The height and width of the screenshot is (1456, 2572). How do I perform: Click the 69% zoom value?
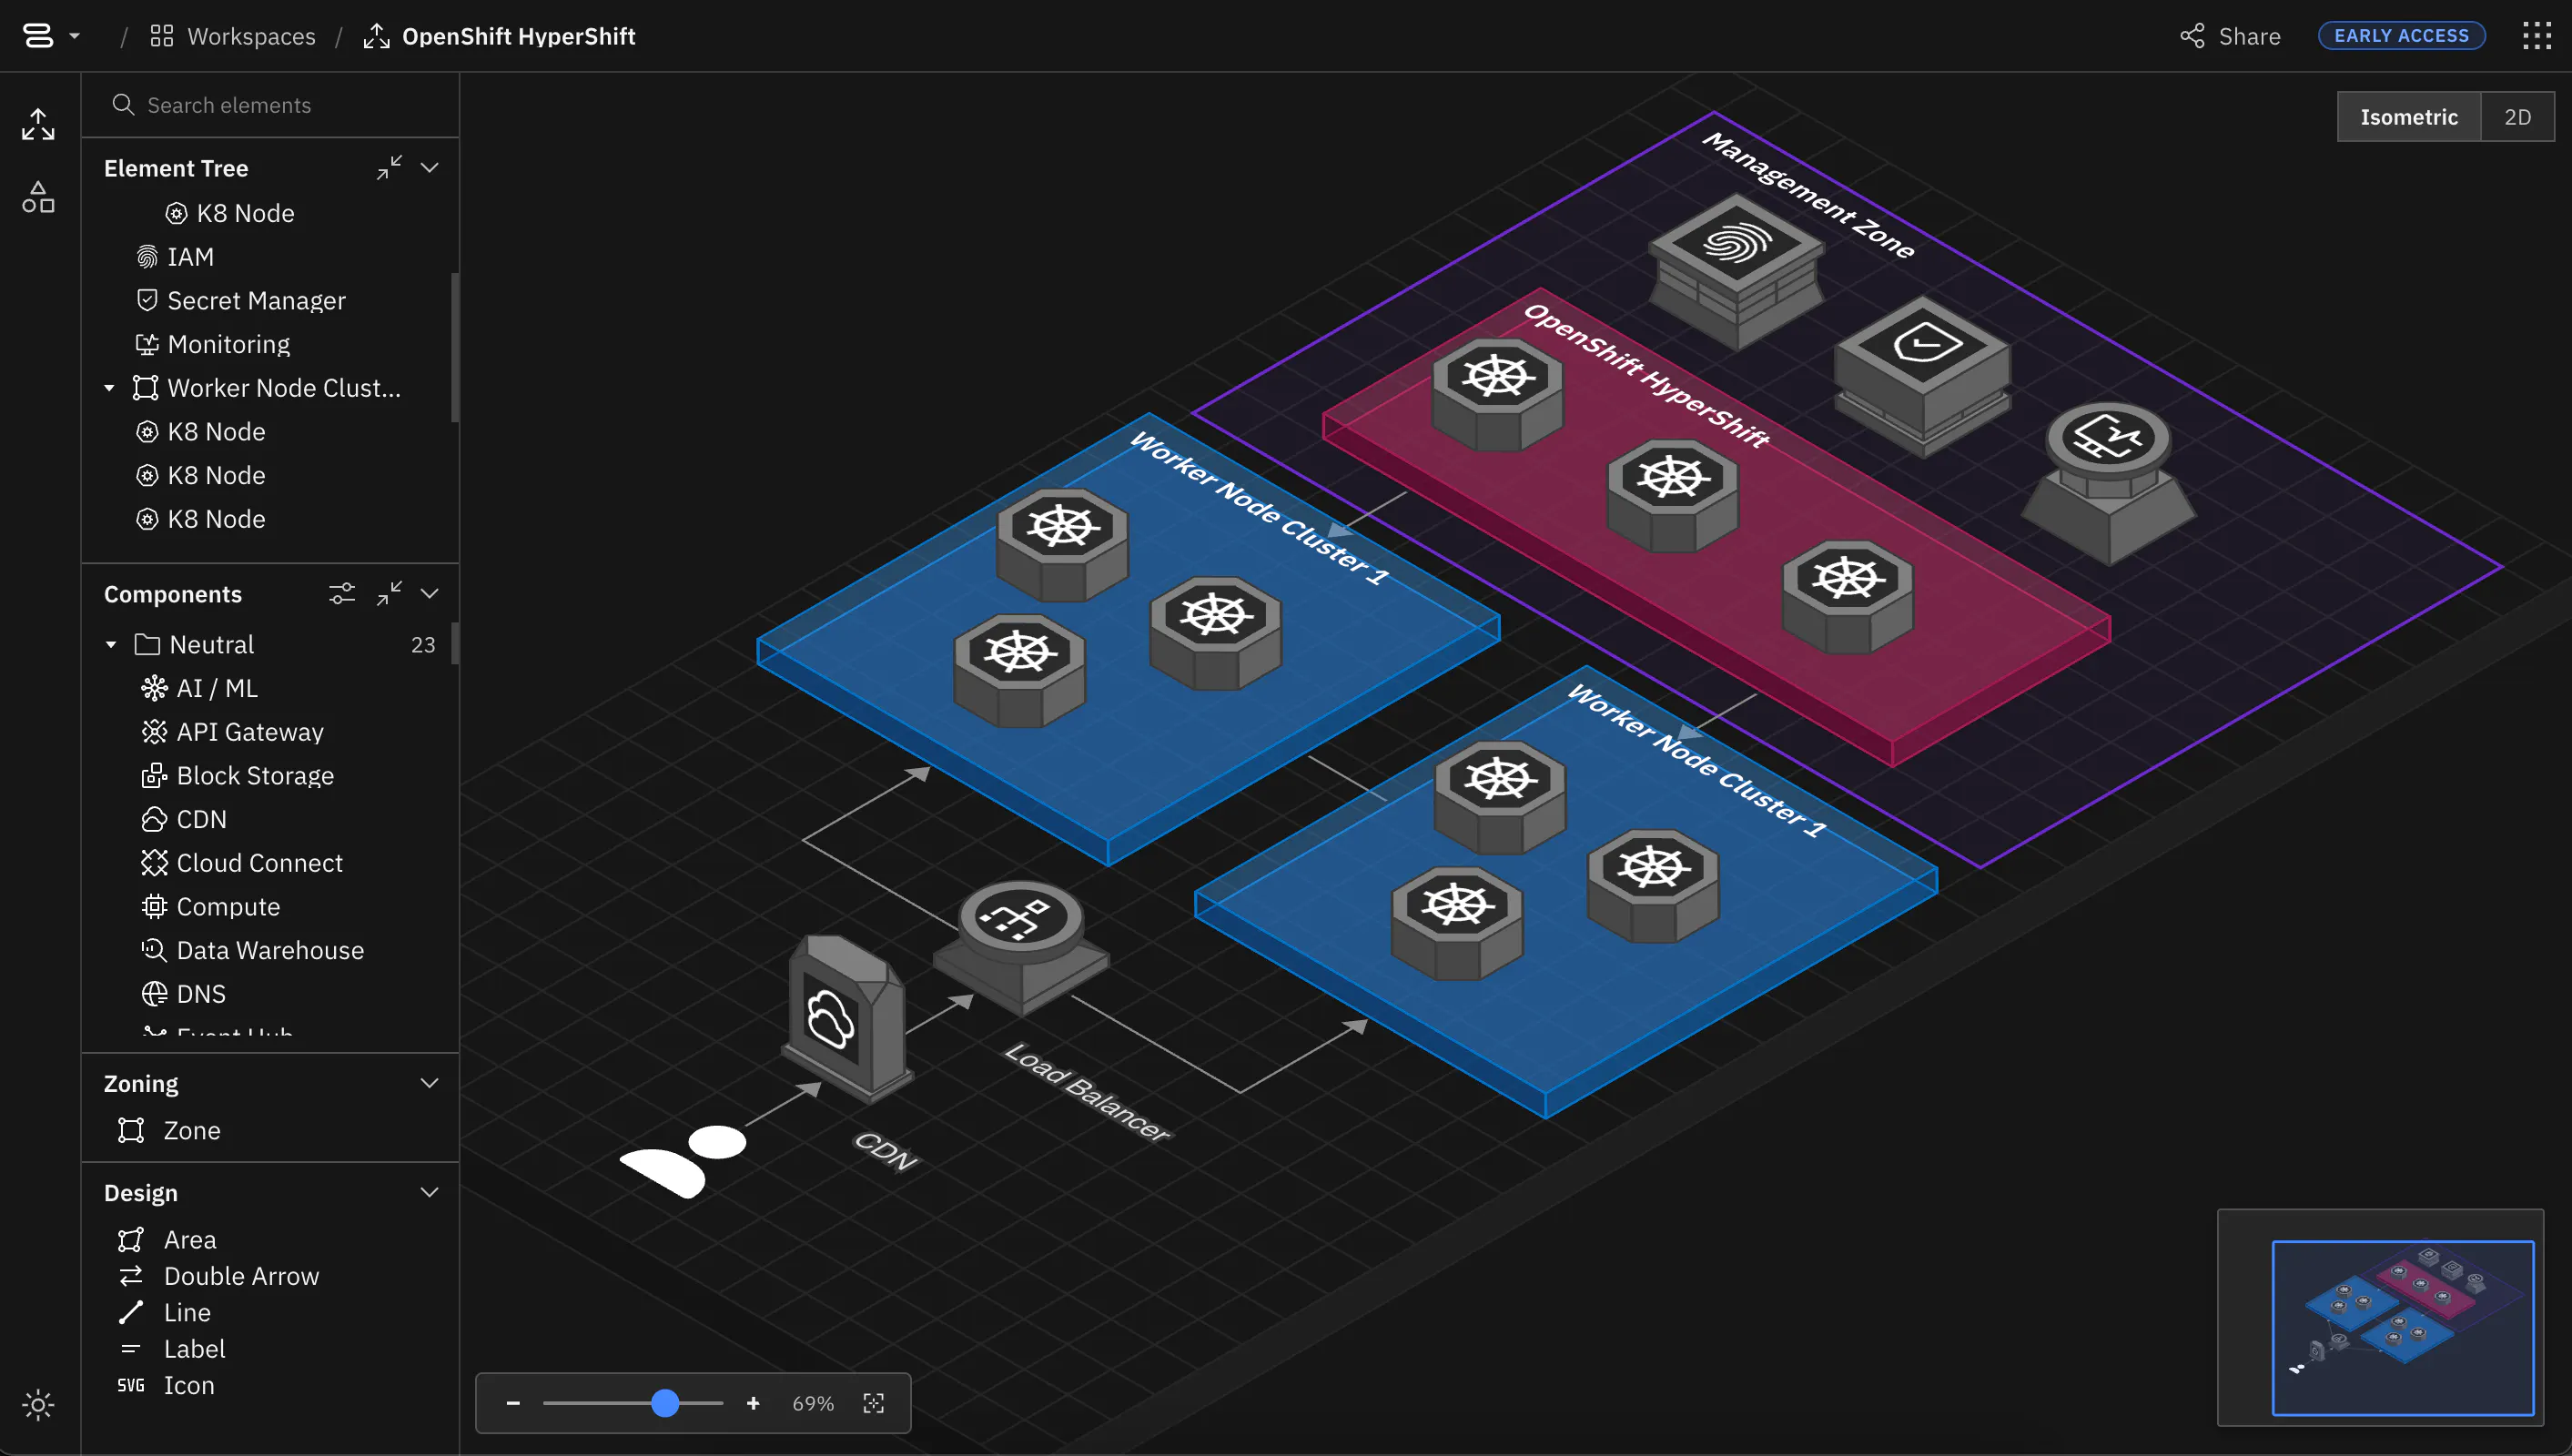[812, 1403]
